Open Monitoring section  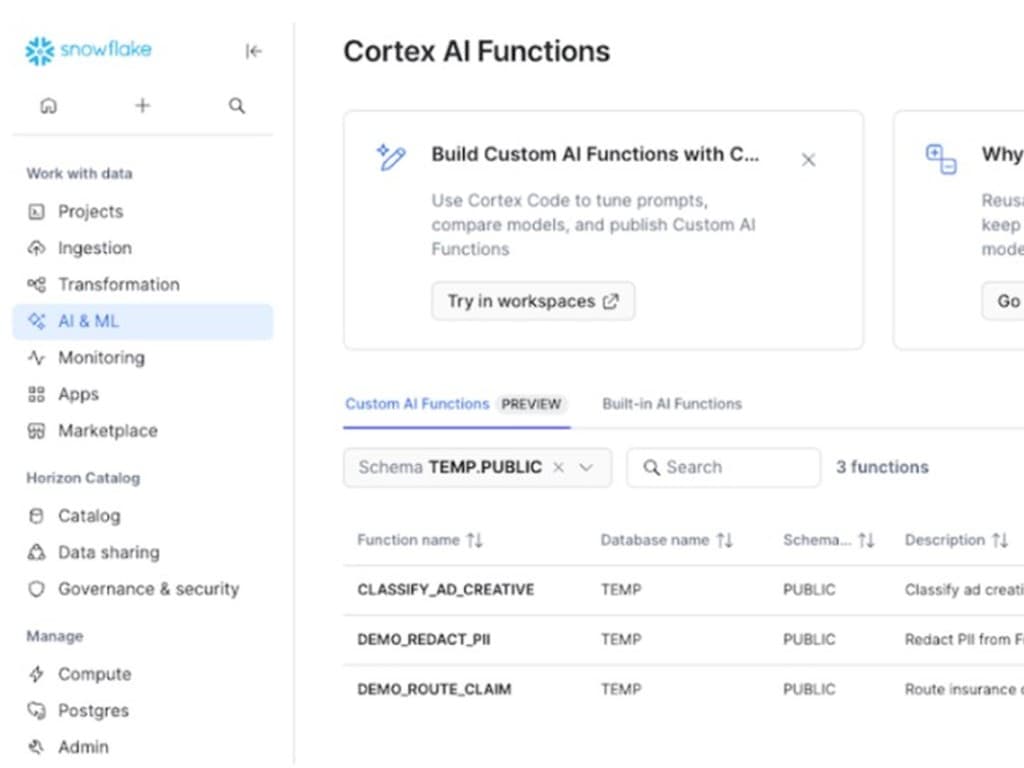coord(142,358)
